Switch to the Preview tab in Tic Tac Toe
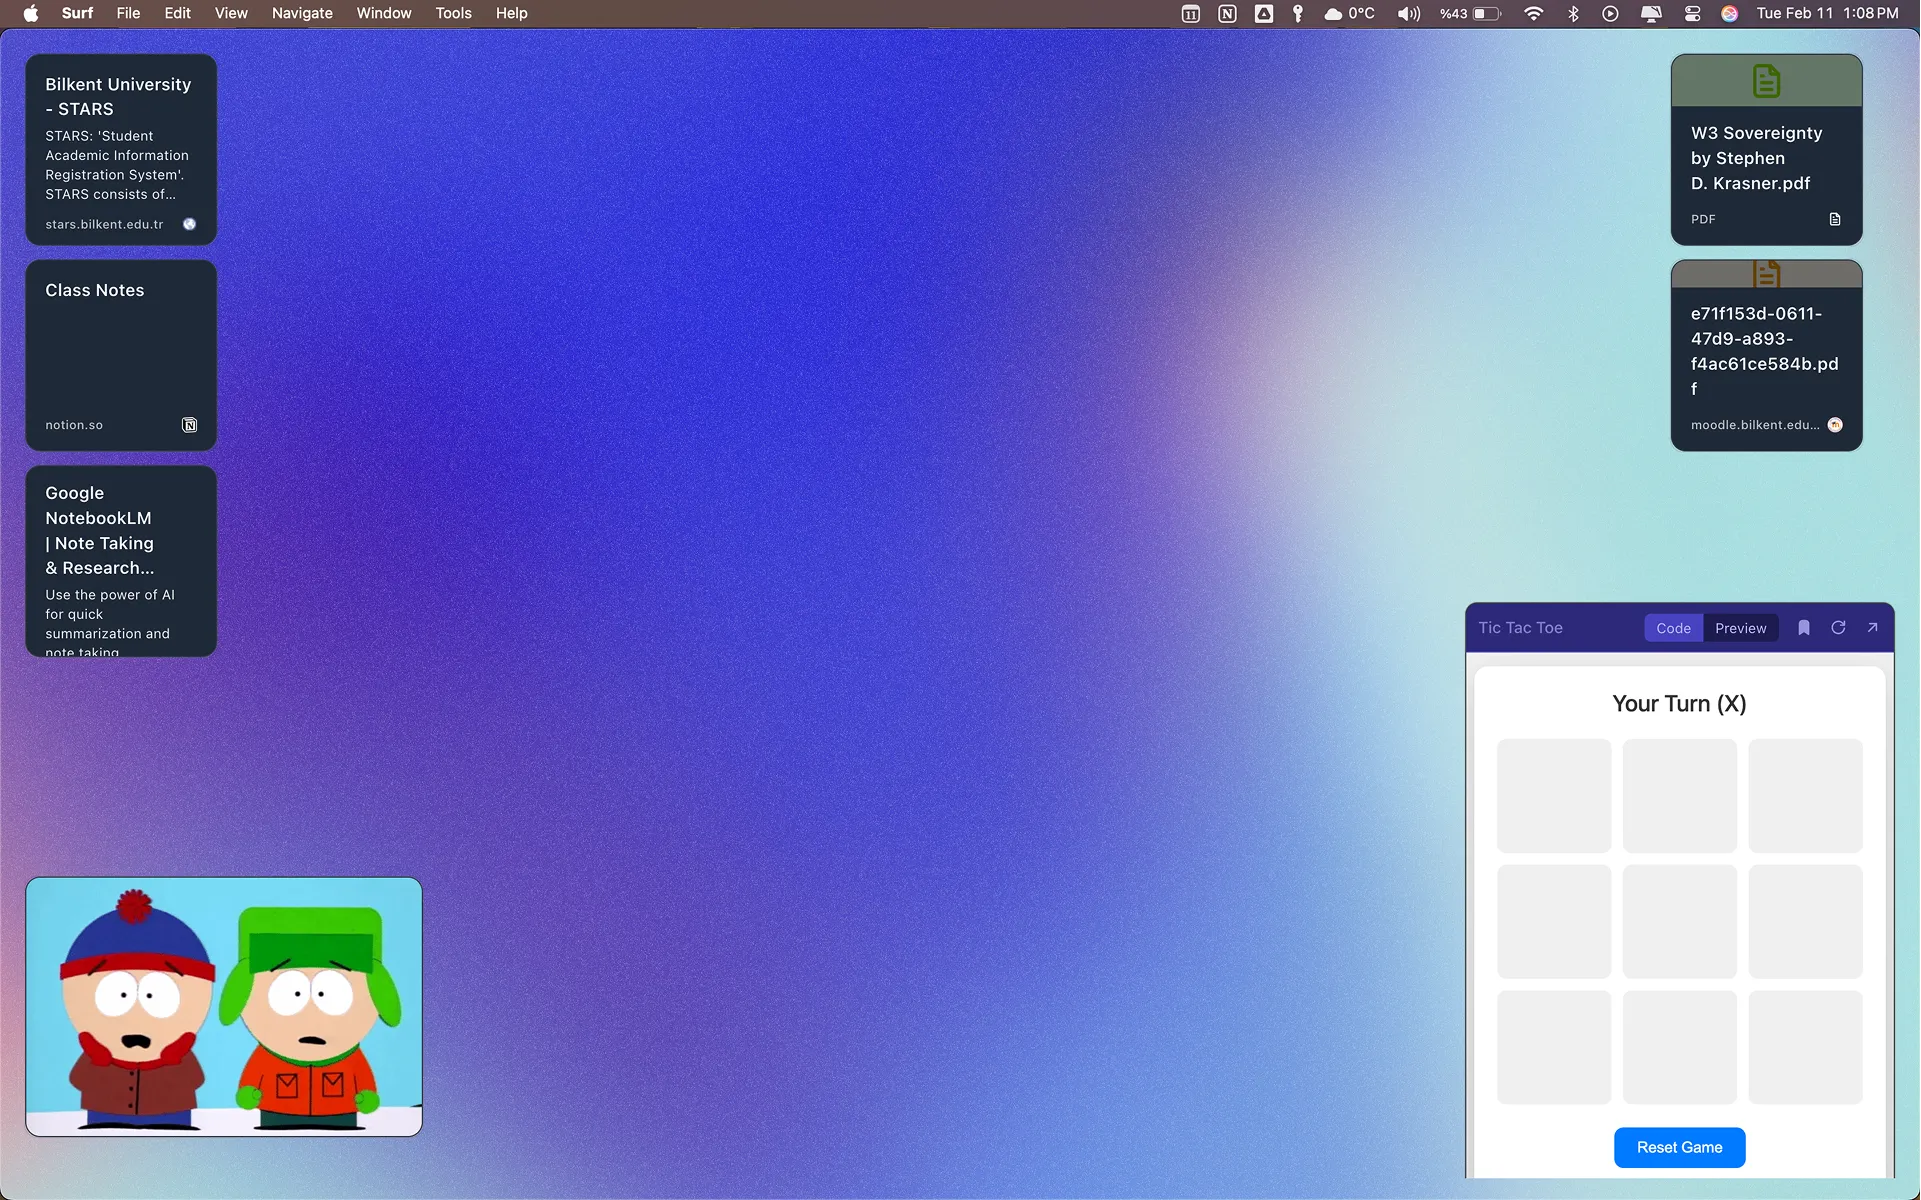Screen dimensions: 1921x1200 coord(1740,628)
